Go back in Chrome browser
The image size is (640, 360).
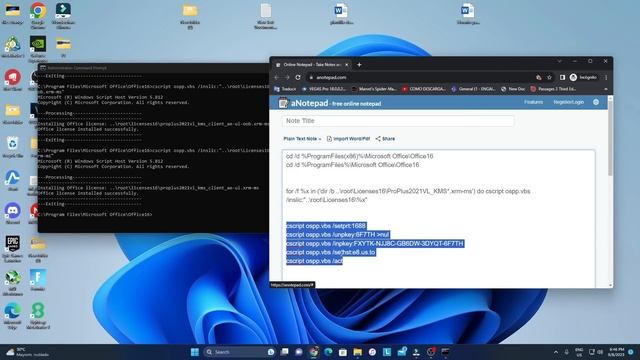277,77
